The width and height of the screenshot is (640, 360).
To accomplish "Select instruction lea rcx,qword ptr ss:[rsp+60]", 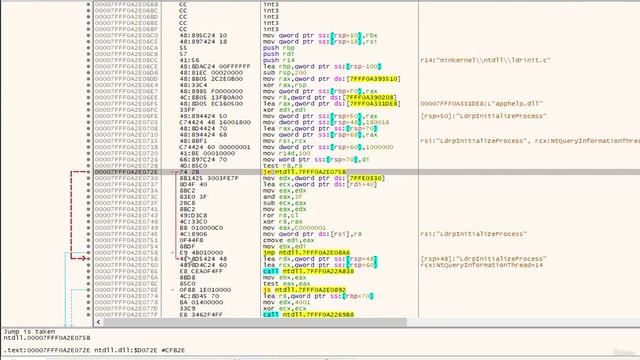I will [x=320, y=265].
